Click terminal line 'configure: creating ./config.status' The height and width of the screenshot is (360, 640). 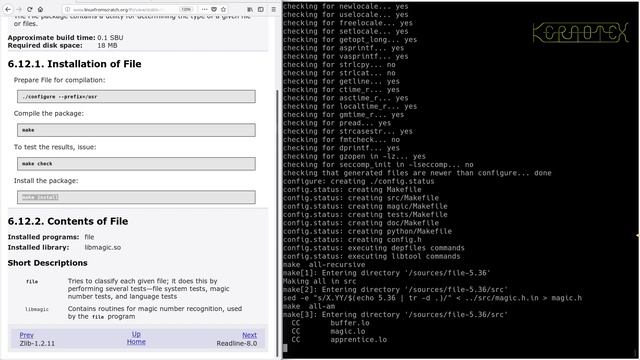[358, 181]
